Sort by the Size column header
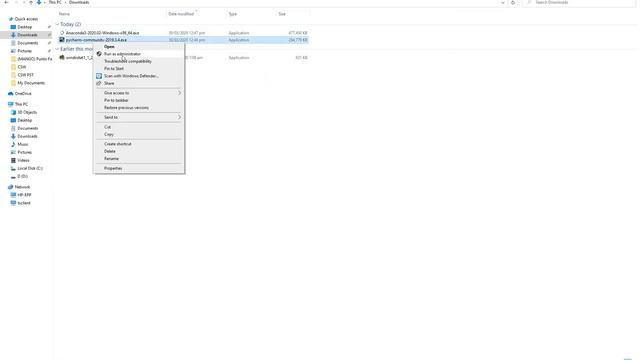This screenshot has height=360, width=640. (x=282, y=14)
